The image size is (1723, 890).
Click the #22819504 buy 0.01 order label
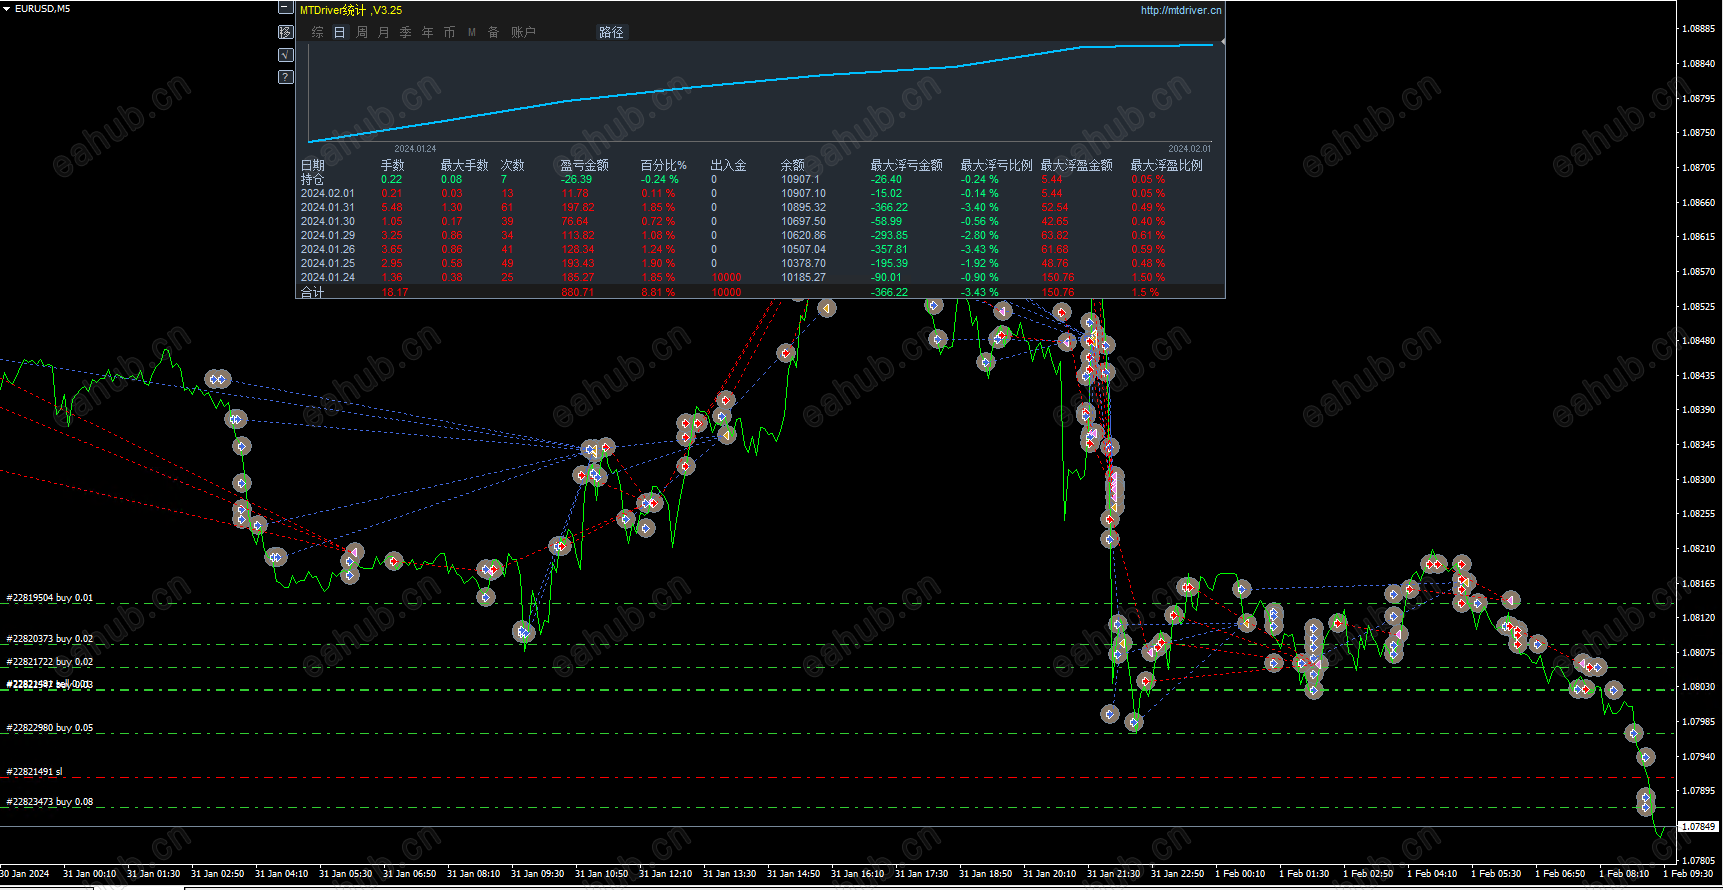(x=50, y=598)
